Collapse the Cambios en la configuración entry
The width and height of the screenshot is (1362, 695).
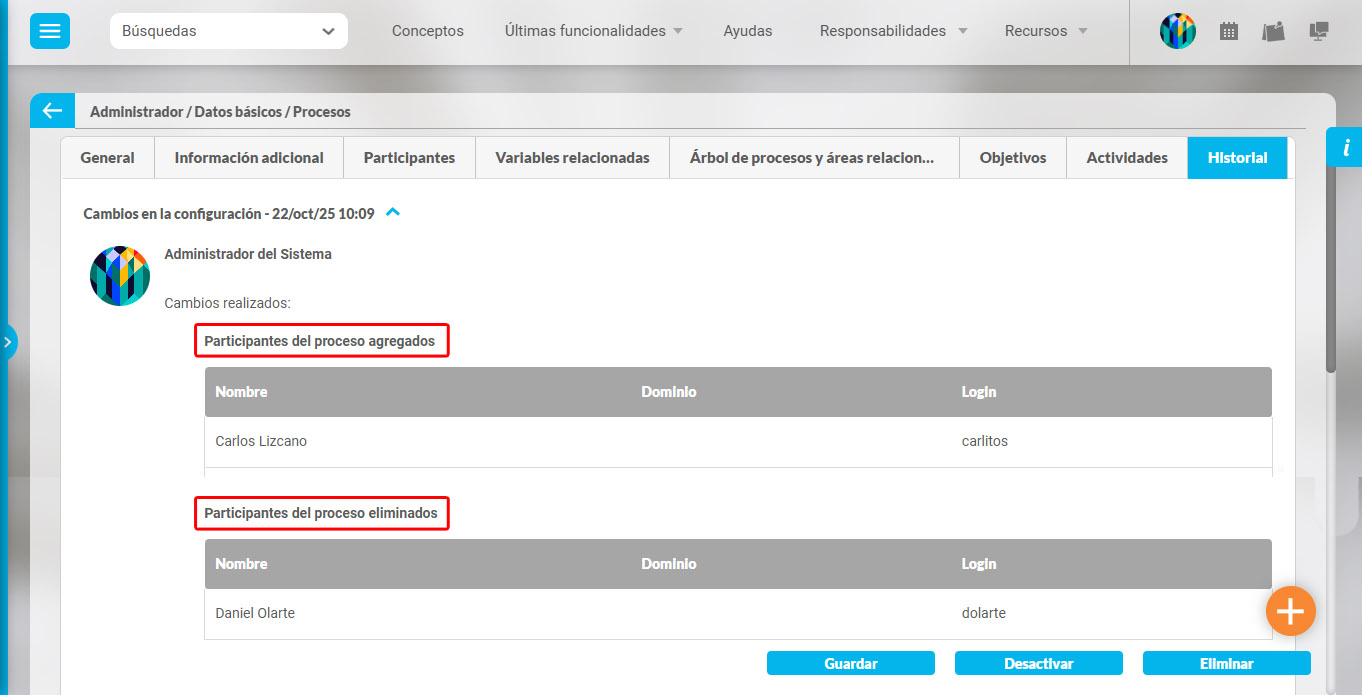point(392,212)
